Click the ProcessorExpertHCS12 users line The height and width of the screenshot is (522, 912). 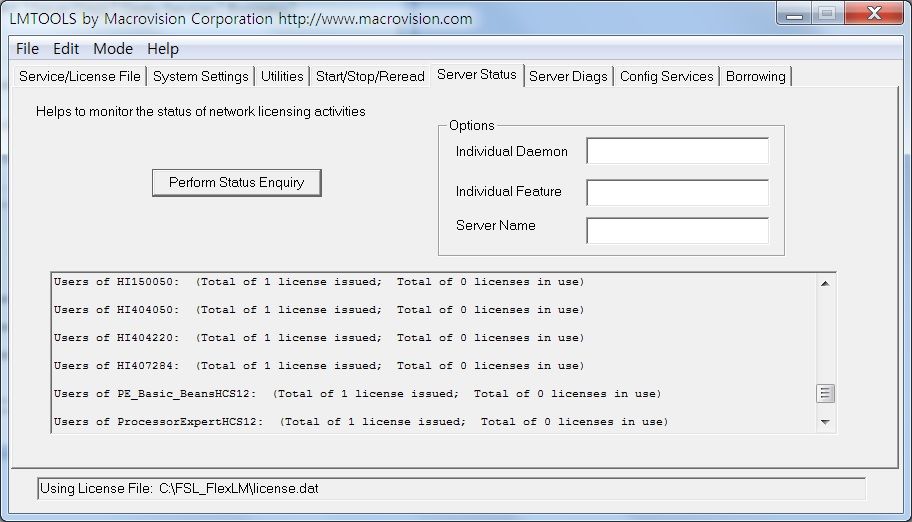click(361, 422)
